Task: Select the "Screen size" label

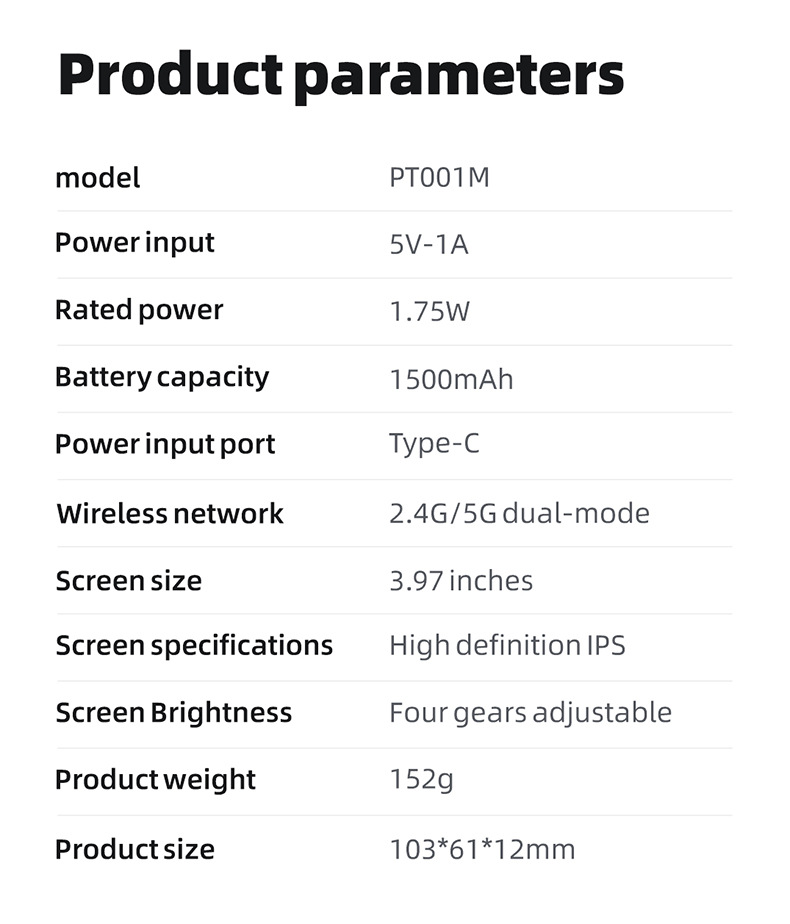Action: 129,581
